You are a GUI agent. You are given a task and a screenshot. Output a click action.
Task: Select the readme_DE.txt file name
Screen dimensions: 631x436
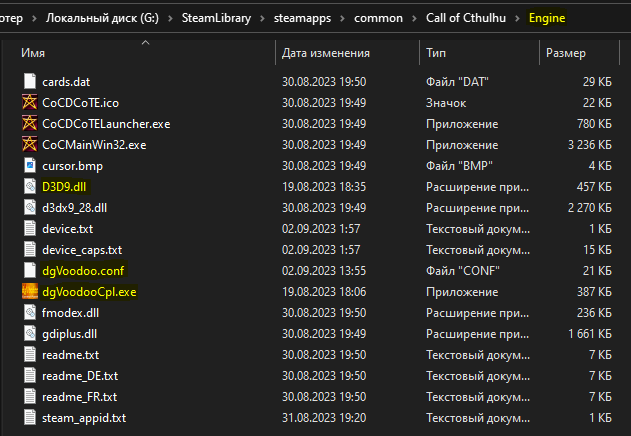80,375
